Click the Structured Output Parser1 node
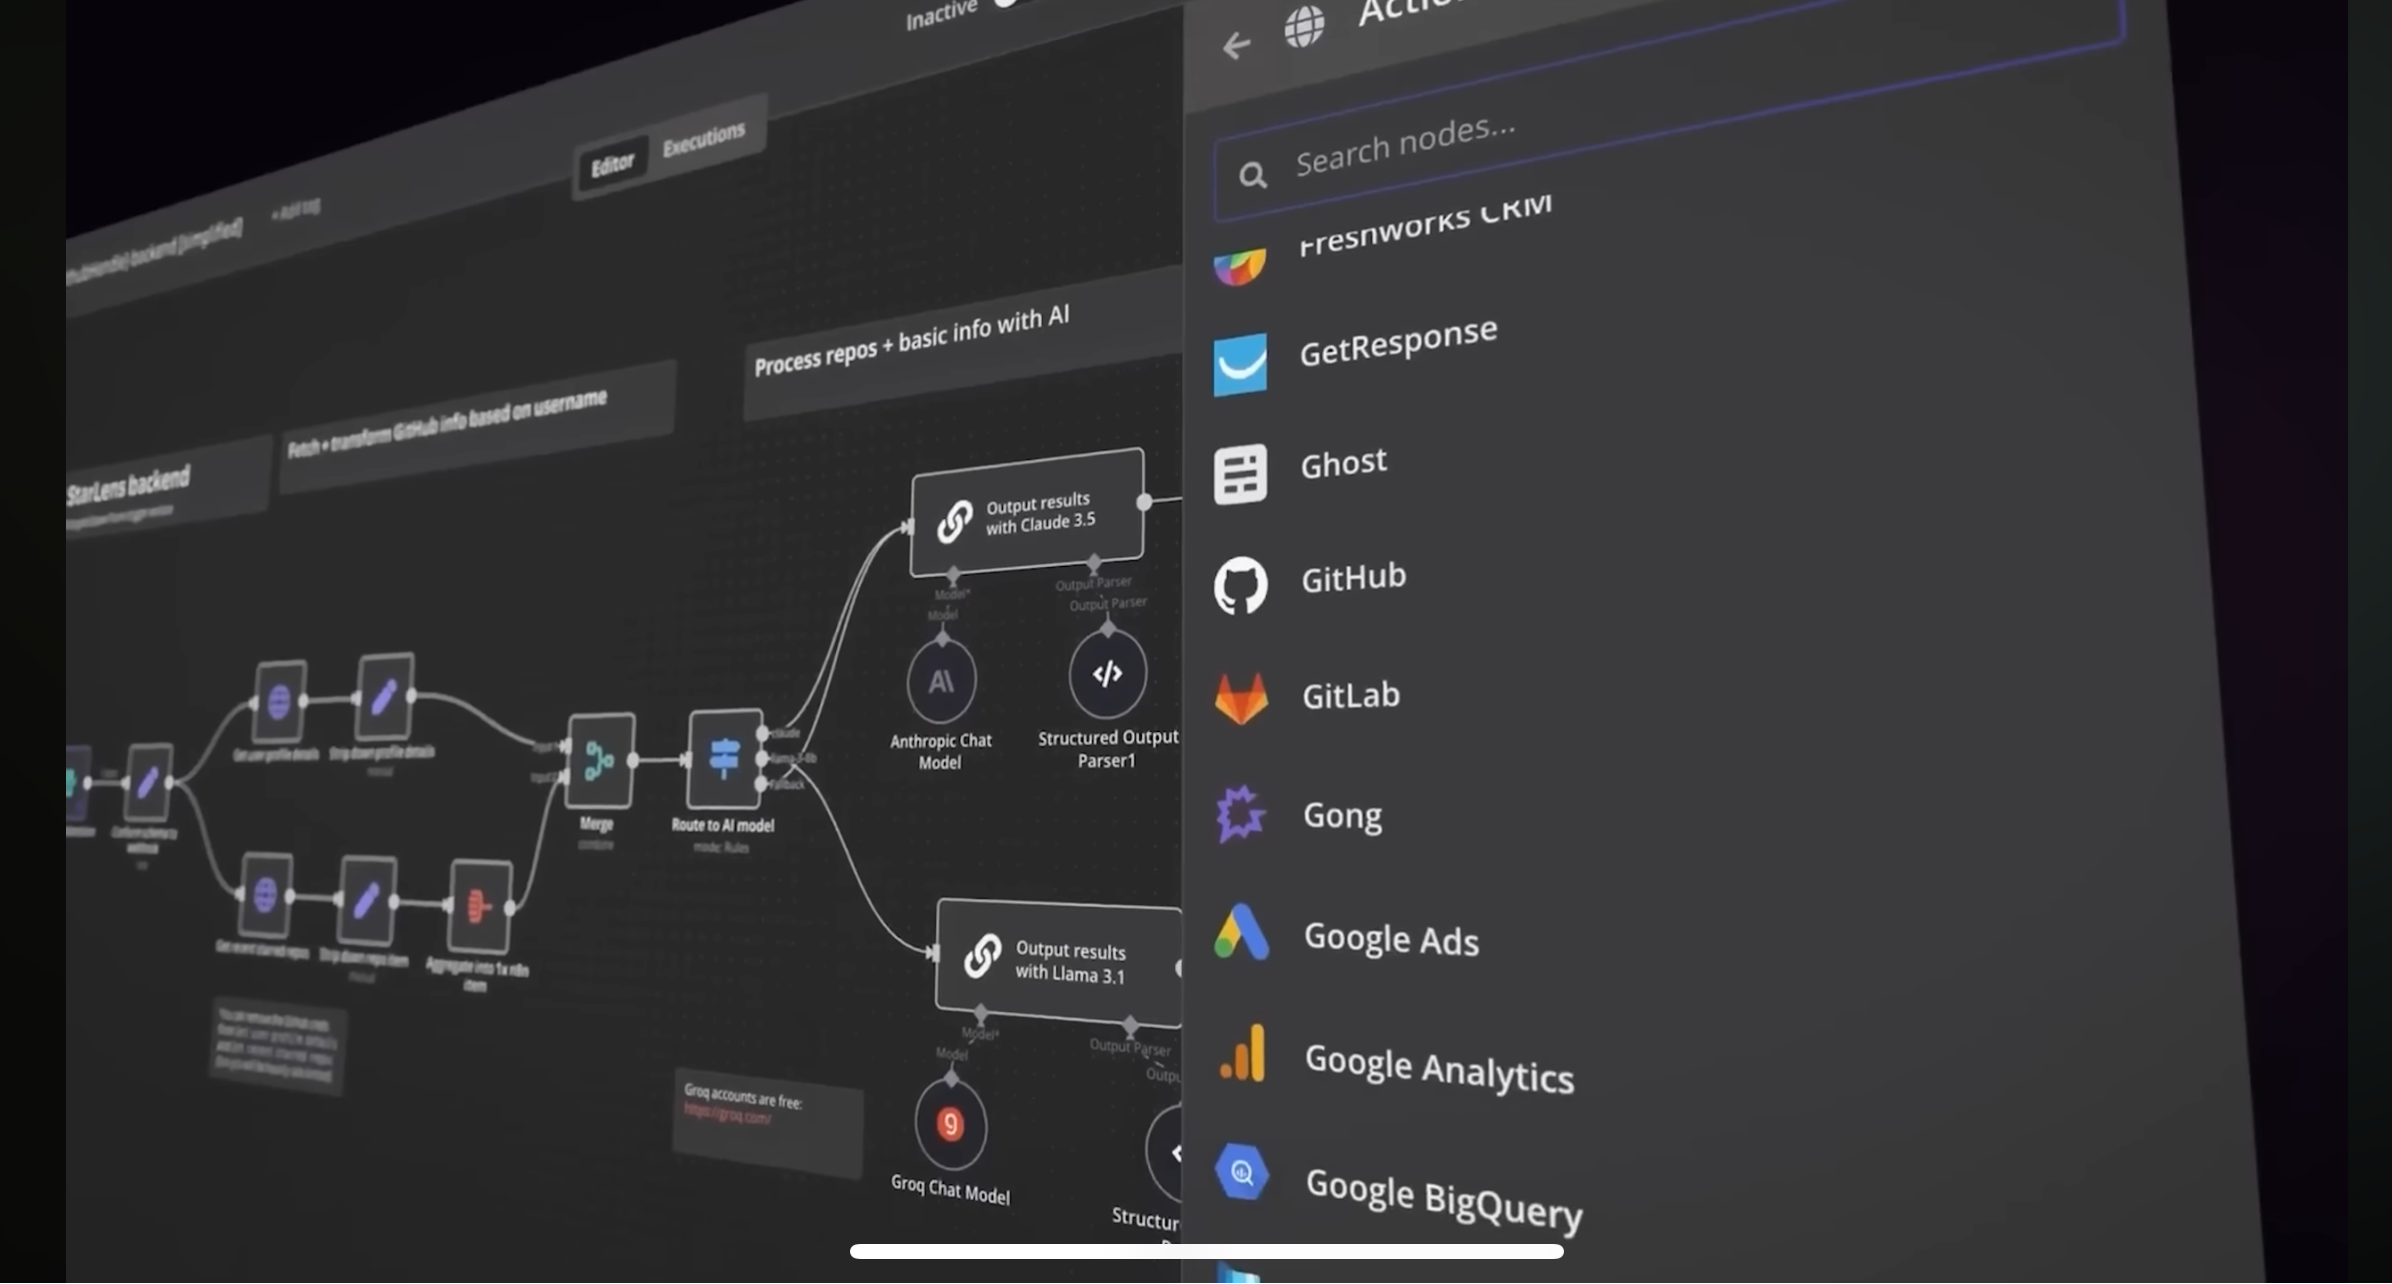This screenshot has width=2392, height=1284. click(x=1107, y=675)
